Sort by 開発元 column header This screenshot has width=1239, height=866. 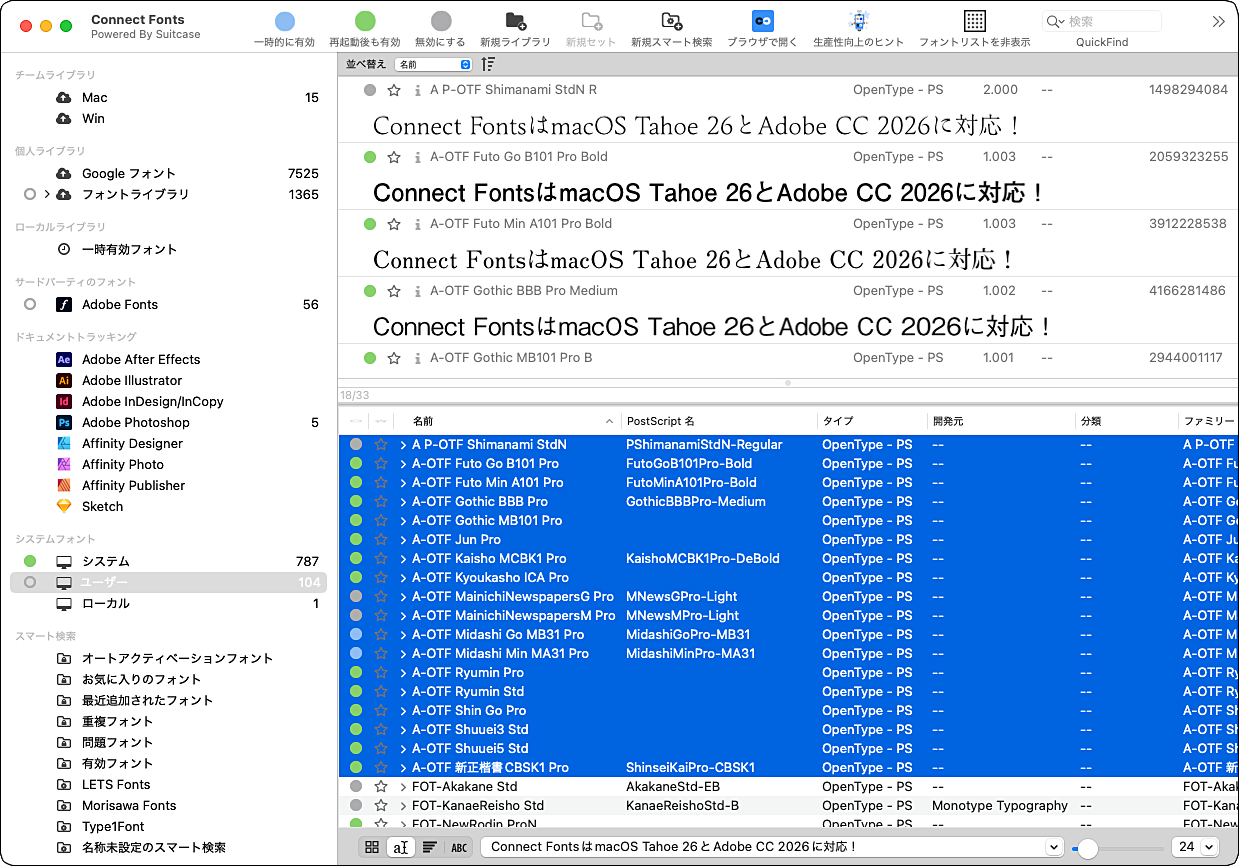[1001, 421]
